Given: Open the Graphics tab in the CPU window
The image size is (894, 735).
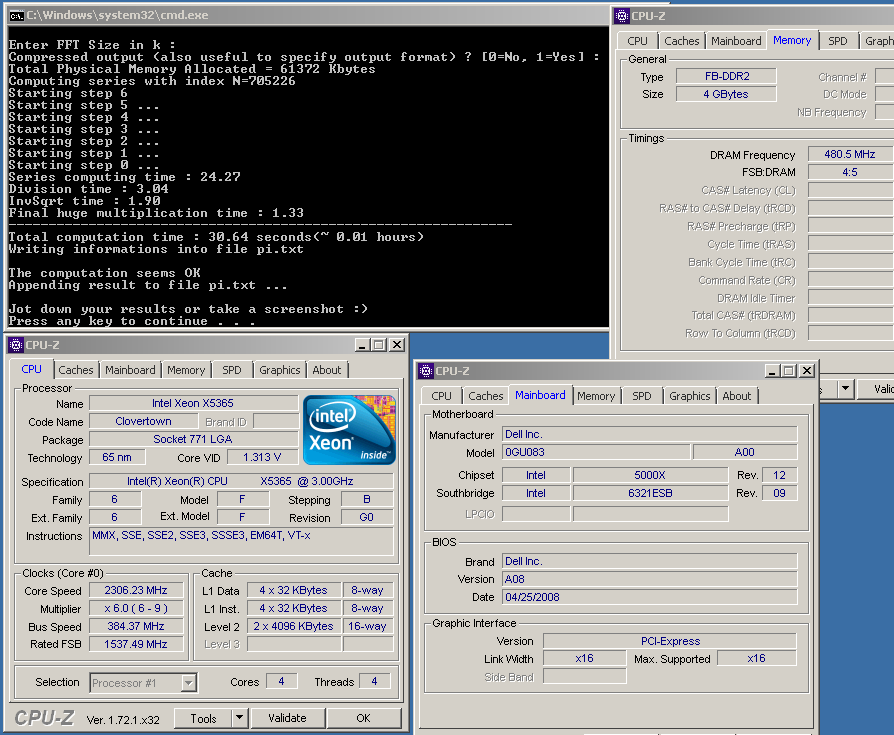Looking at the screenshot, I should [x=279, y=370].
